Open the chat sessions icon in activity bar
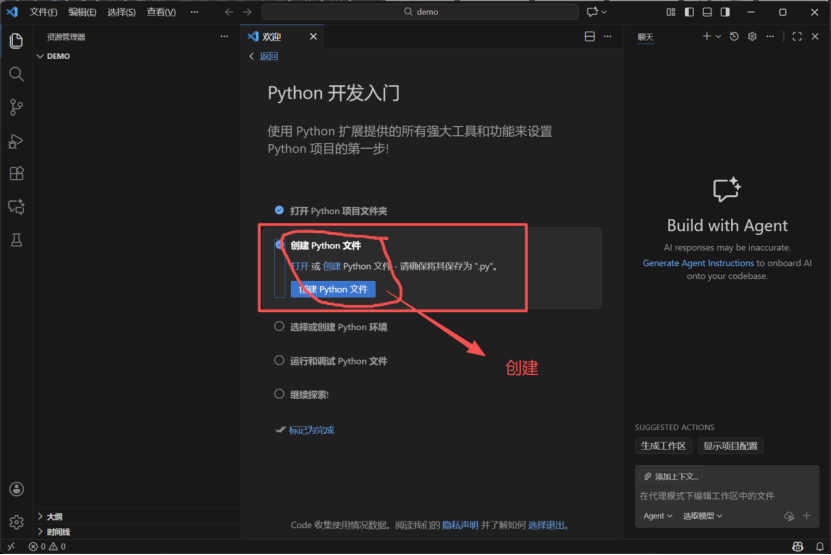 click(x=16, y=207)
